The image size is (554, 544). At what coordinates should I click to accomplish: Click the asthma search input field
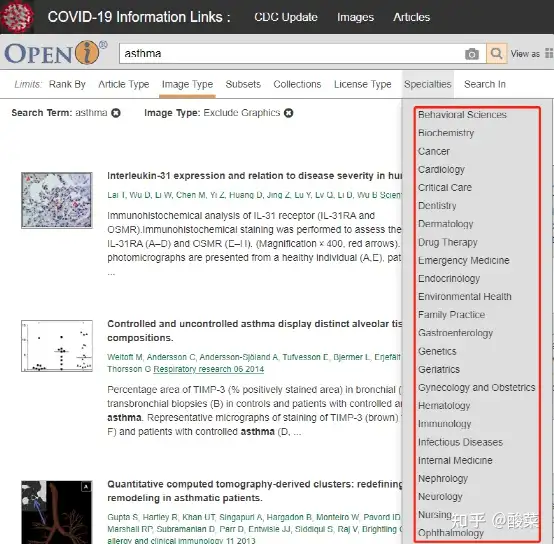pyautogui.click(x=292, y=54)
